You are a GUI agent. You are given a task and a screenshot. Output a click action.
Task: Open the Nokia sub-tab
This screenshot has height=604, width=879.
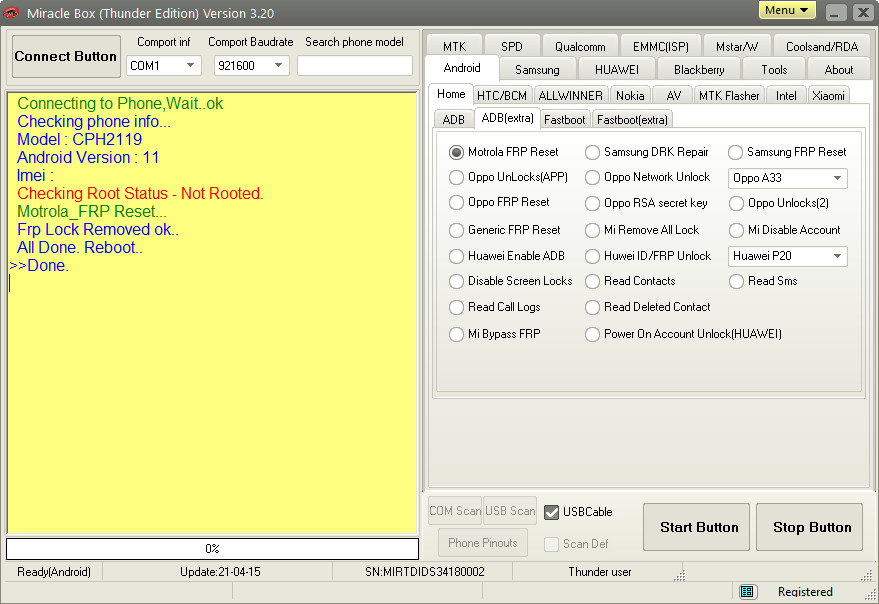tap(630, 96)
